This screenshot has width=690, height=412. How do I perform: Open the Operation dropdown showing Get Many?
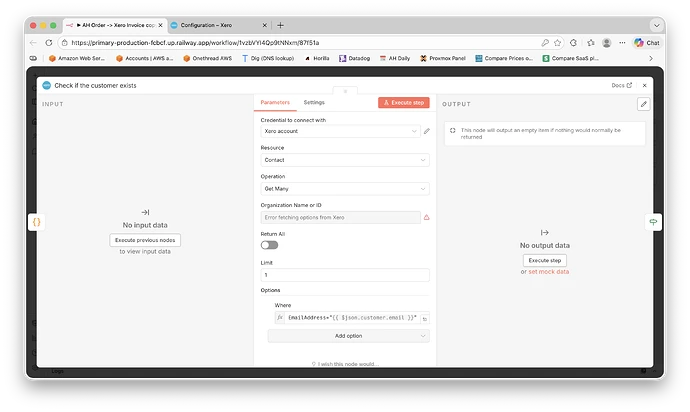344,188
